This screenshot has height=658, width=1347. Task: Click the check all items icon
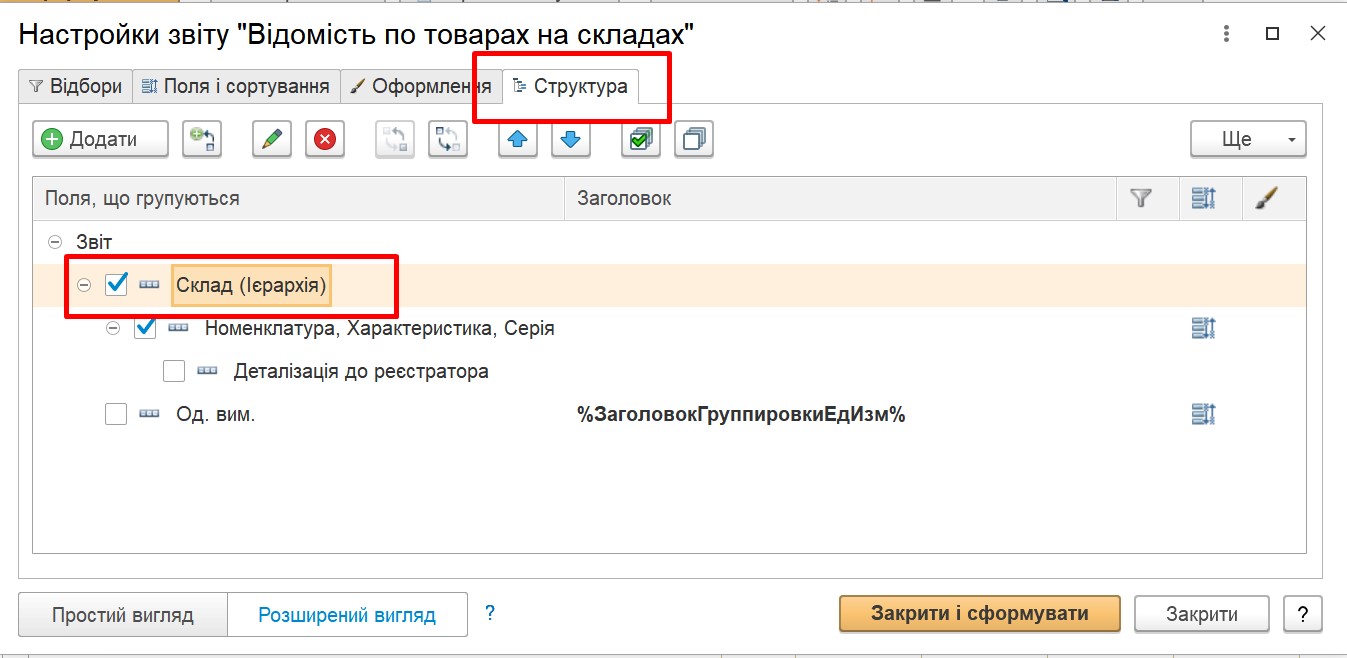click(641, 140)
